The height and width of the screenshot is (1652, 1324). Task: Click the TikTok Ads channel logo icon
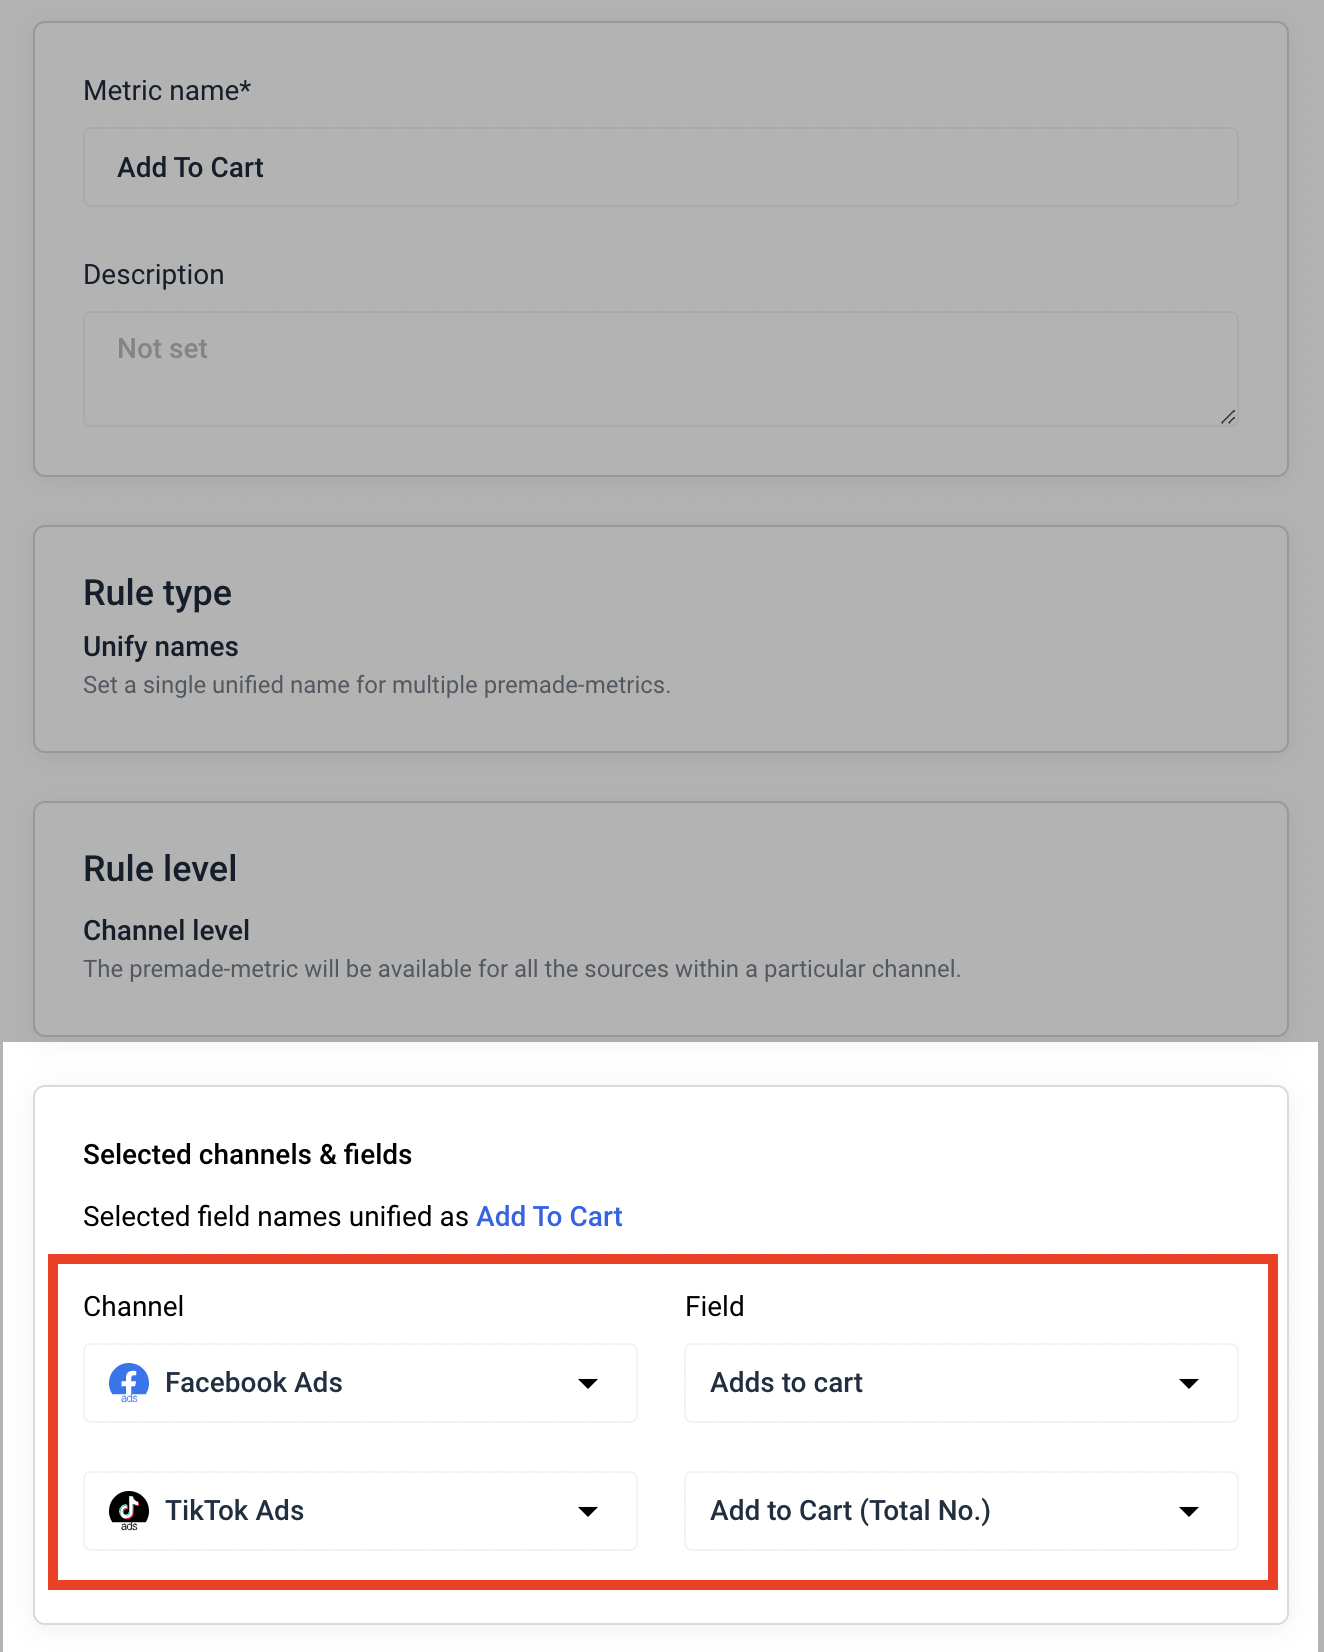129,1511
